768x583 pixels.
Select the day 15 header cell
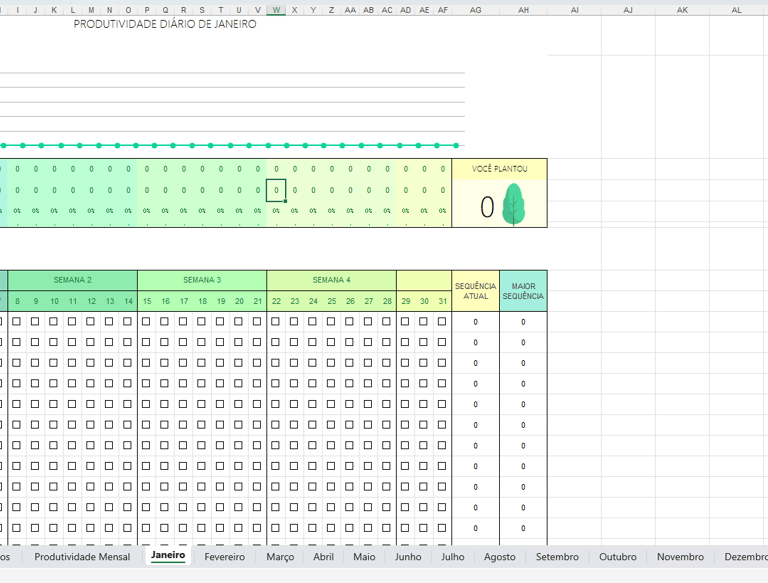tap(147, 301)
